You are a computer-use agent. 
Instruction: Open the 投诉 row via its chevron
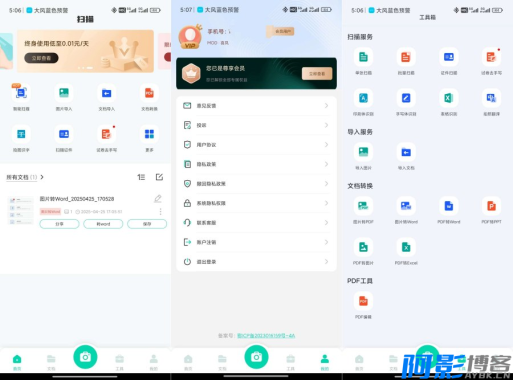pos(326,125)
